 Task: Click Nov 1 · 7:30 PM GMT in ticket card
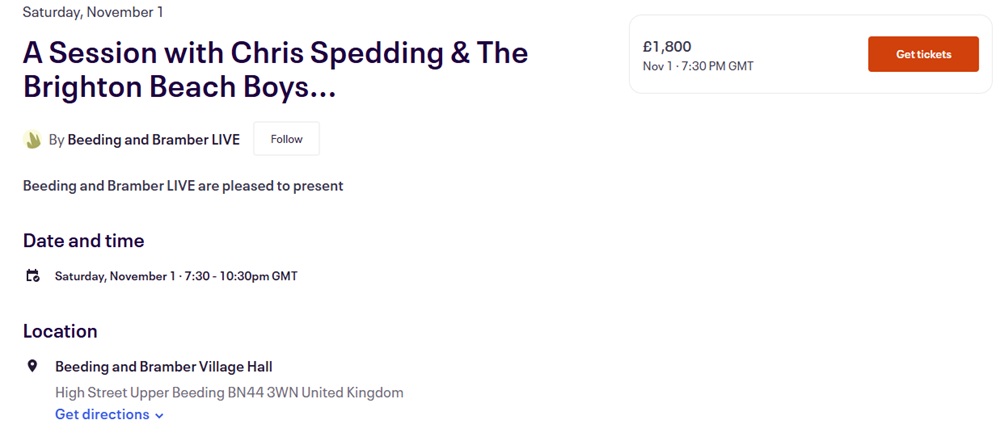pyautogui.click(x=698, y=67)
